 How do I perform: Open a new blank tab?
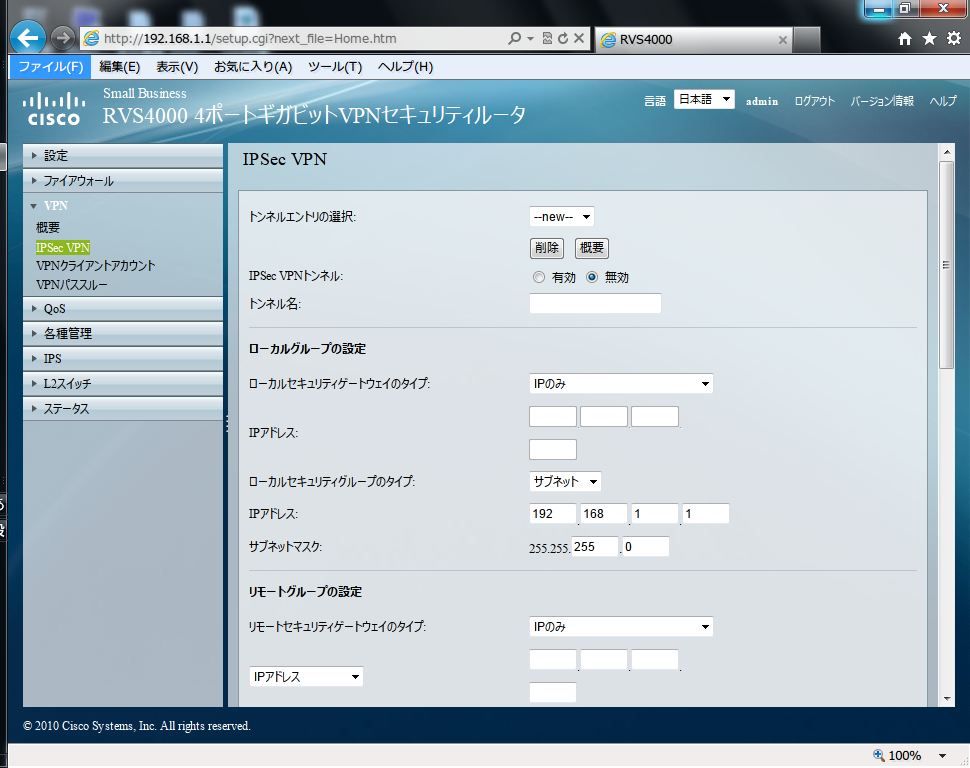click(x=807, y=40)
